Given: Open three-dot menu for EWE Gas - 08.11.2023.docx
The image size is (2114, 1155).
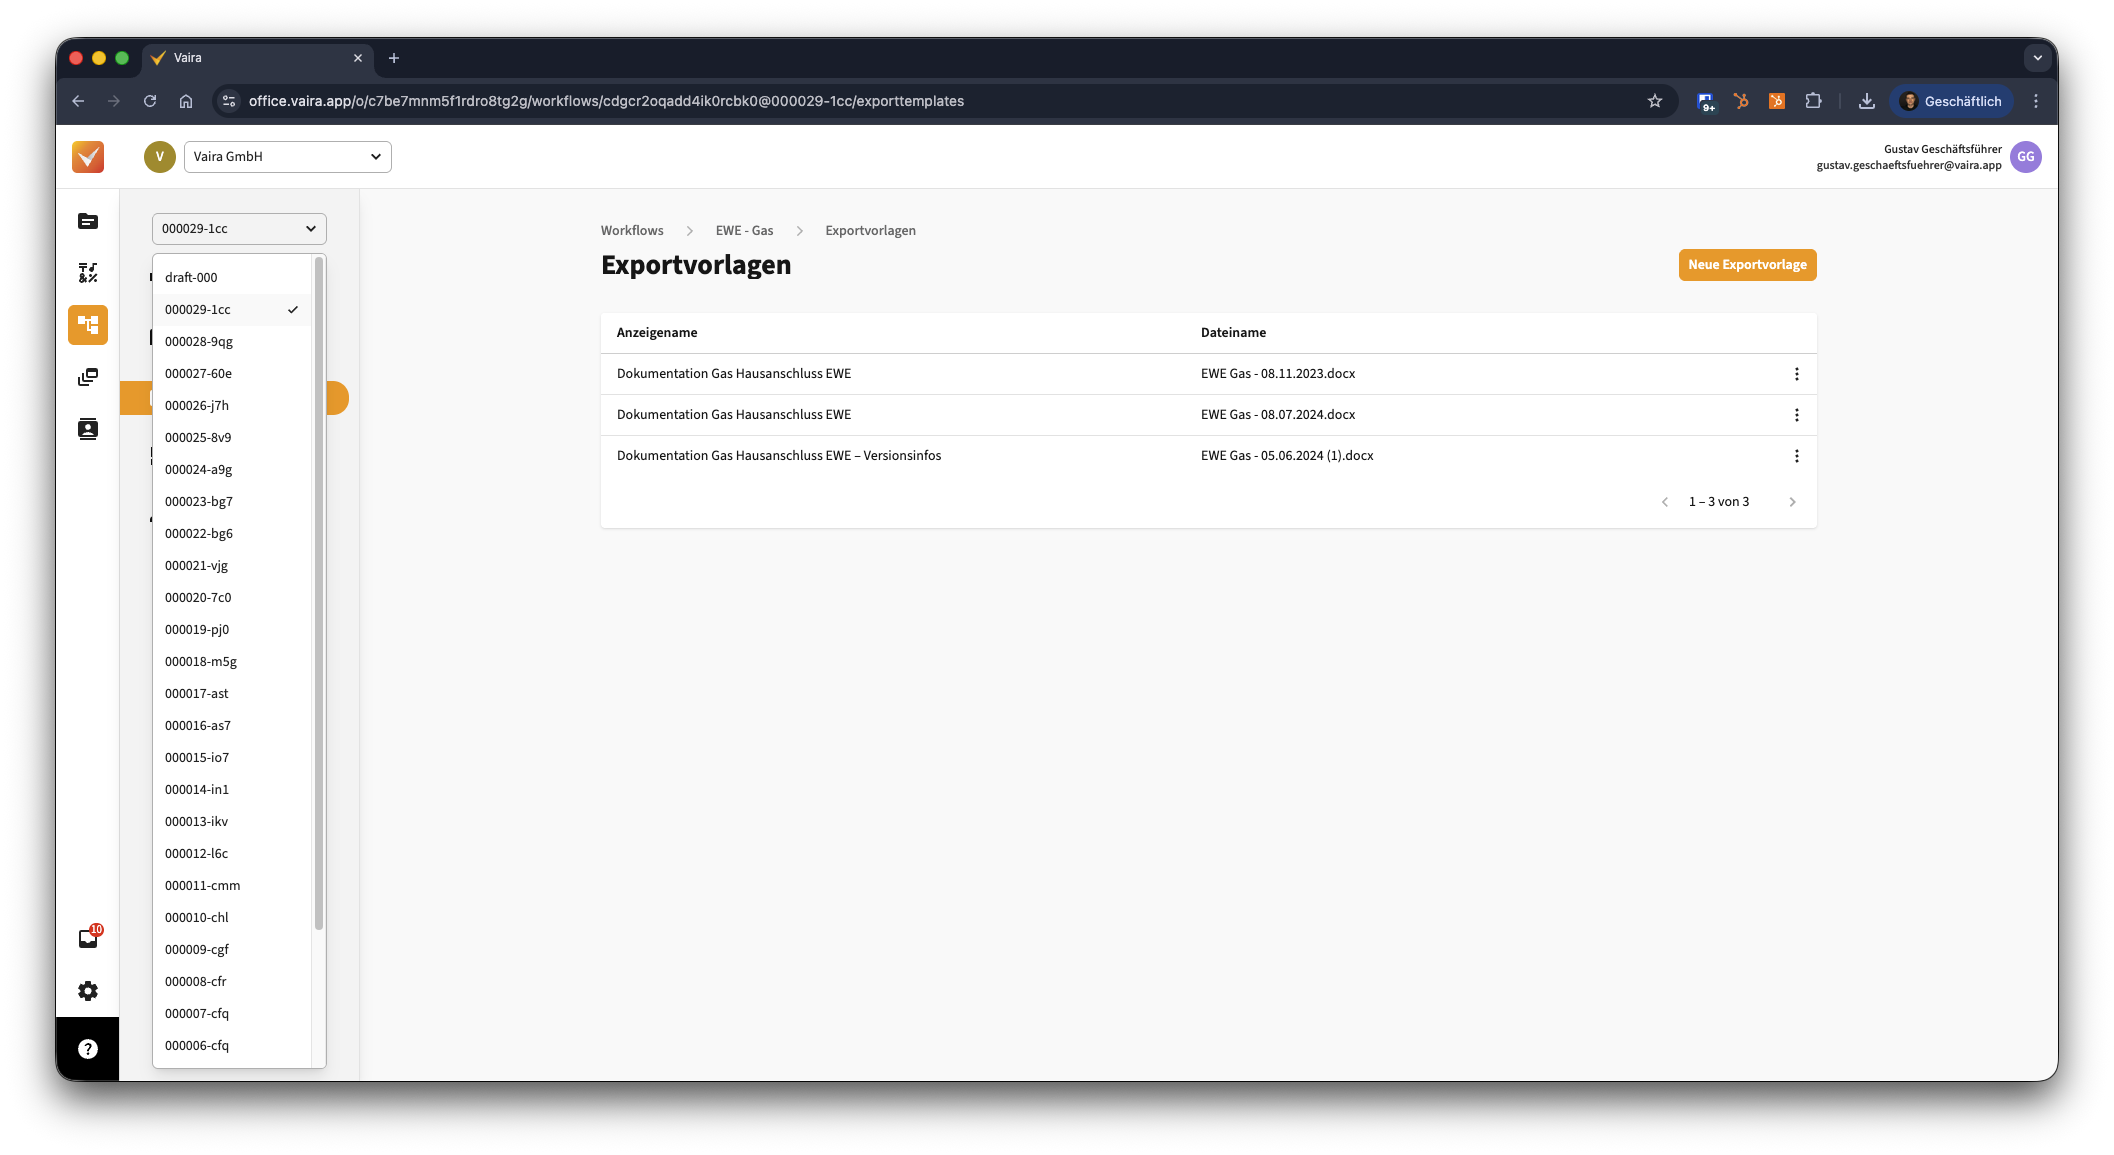Looking at the screenshot, I should 1796,374.
